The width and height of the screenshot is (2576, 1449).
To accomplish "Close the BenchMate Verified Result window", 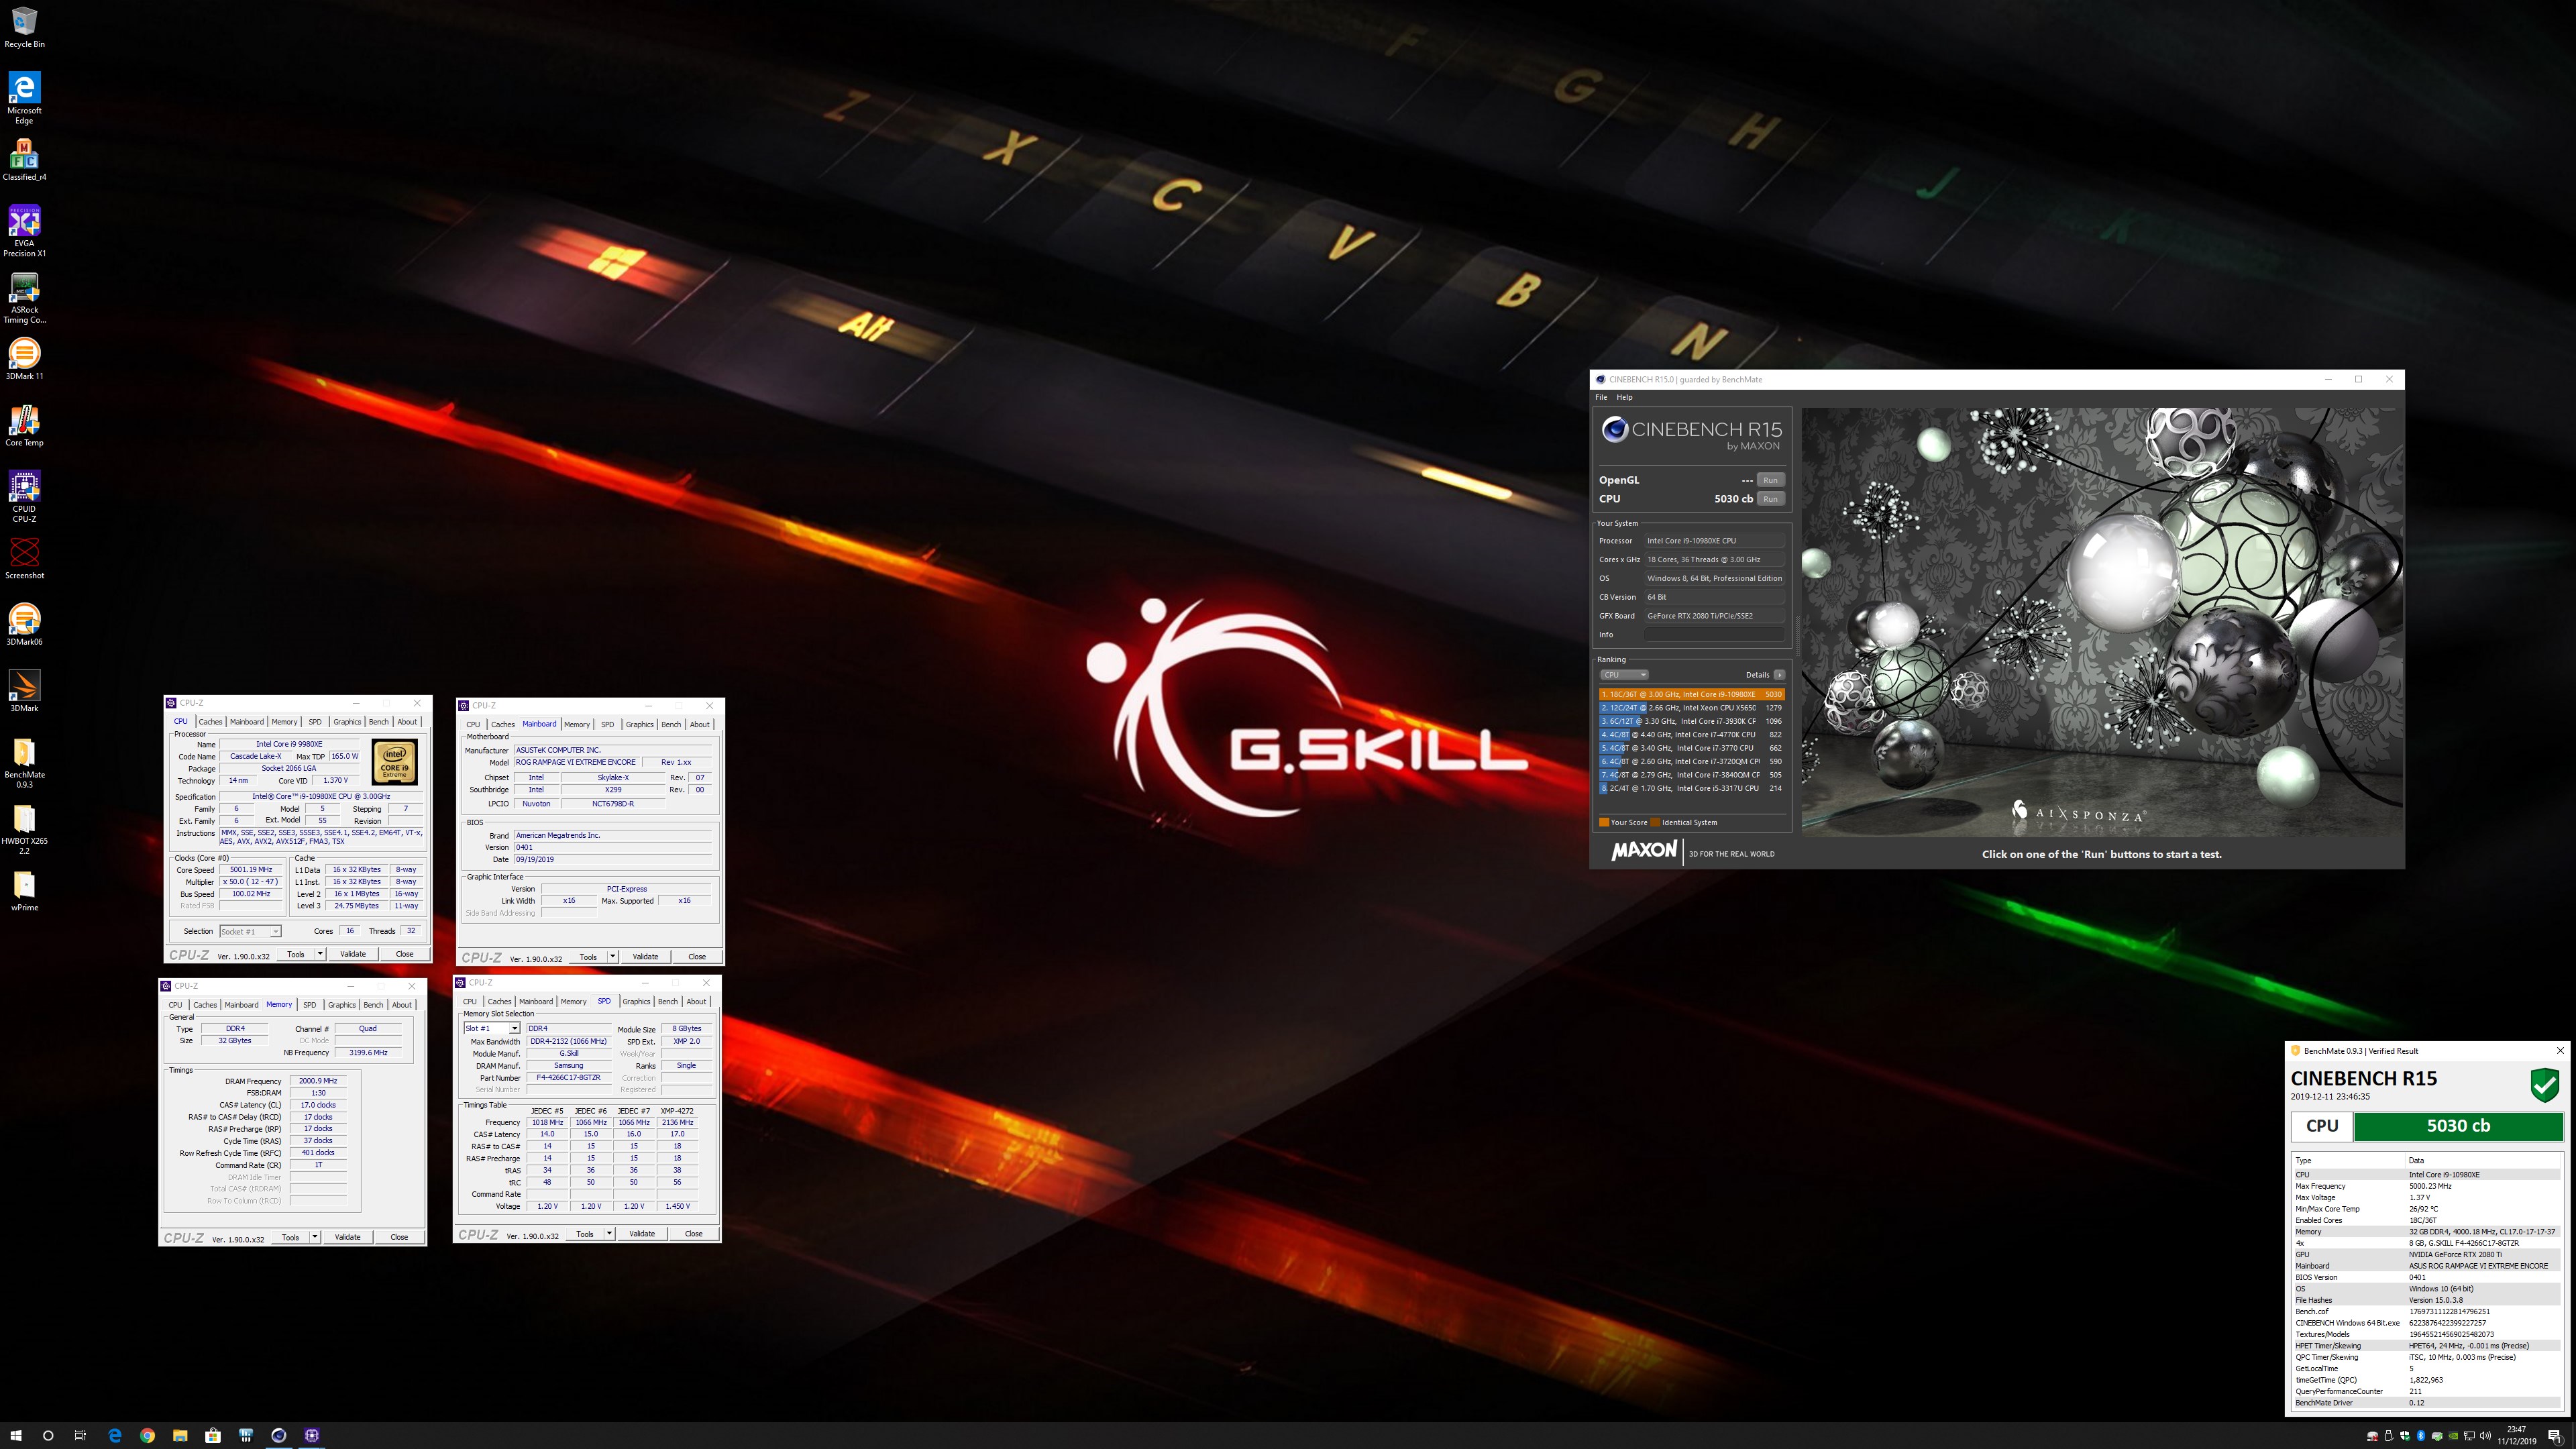I will click(2560, 1051).
